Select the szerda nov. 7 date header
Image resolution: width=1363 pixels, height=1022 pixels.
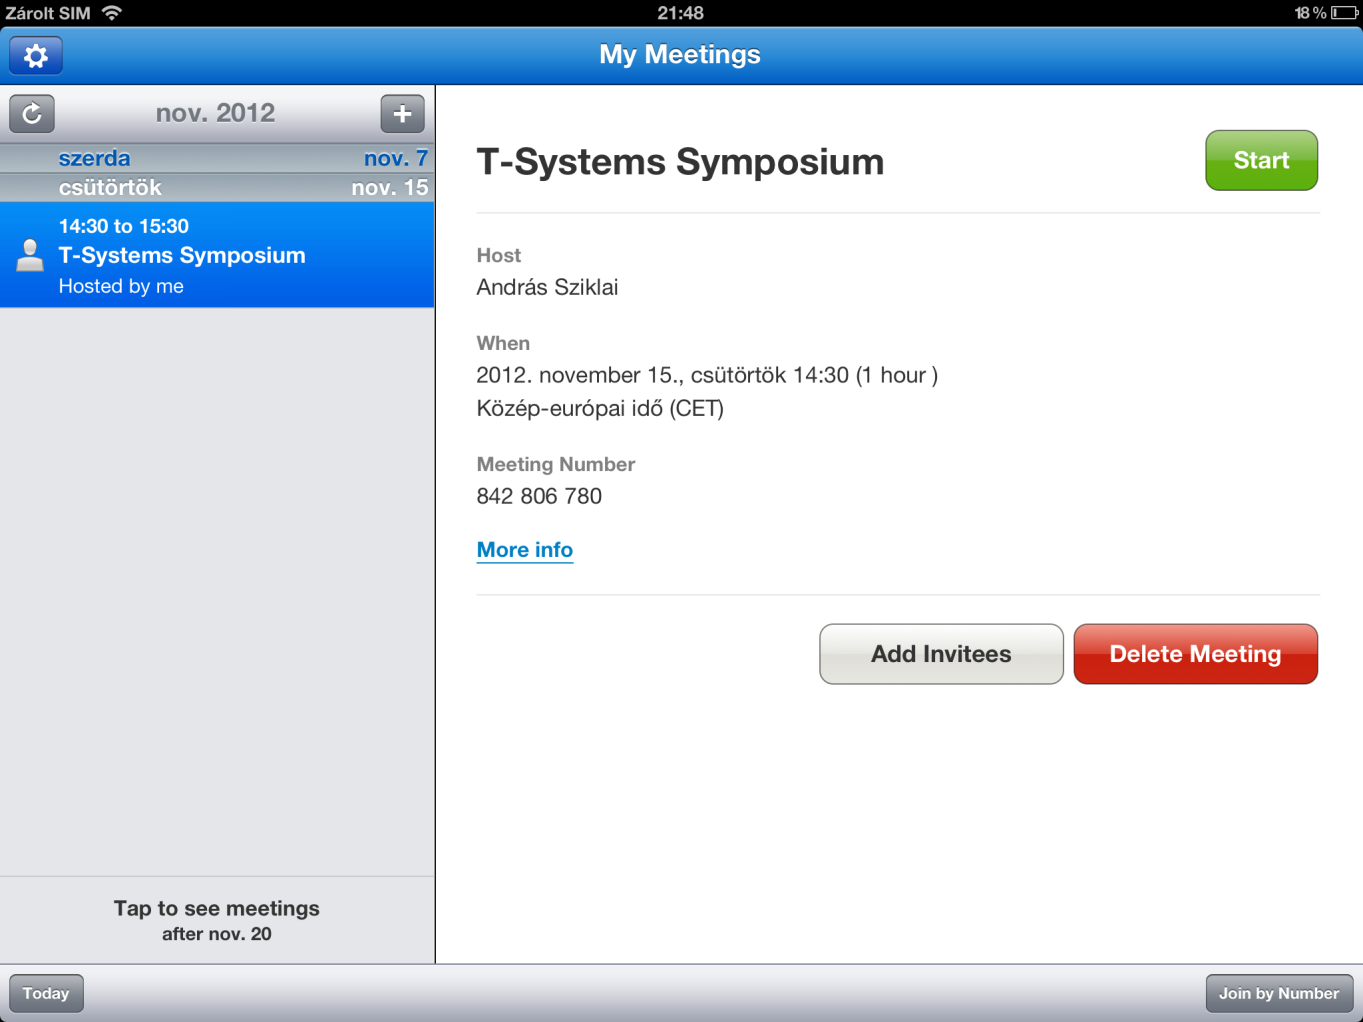[217, 158]
